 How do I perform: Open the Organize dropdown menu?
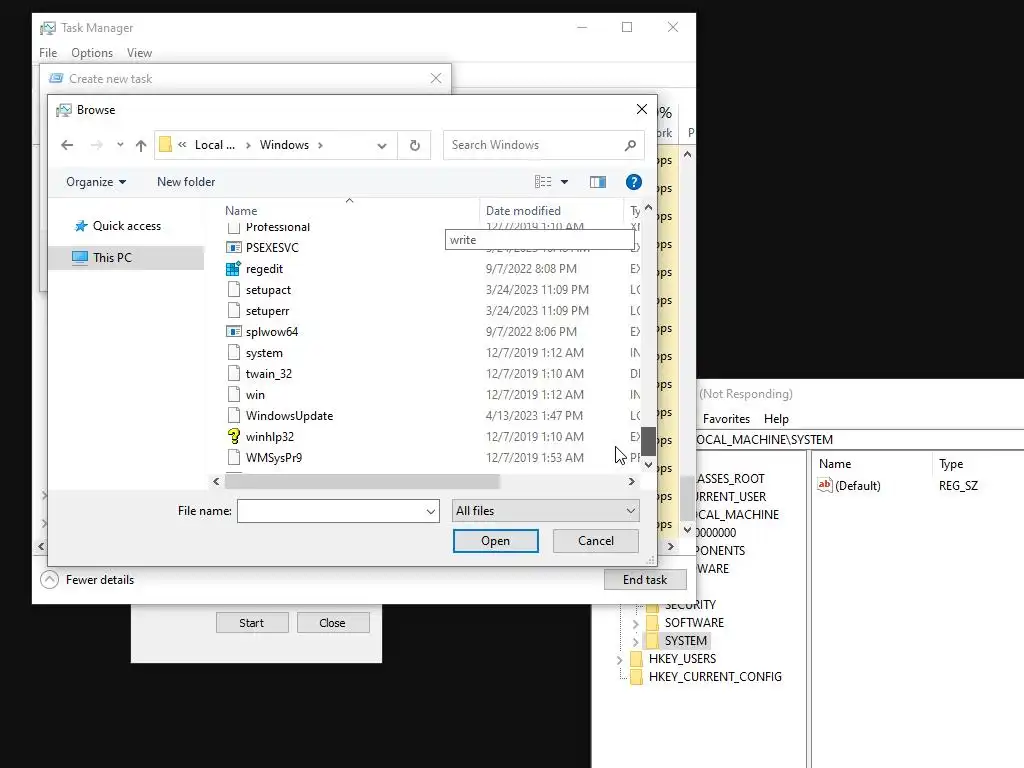[x=96, y=182]
